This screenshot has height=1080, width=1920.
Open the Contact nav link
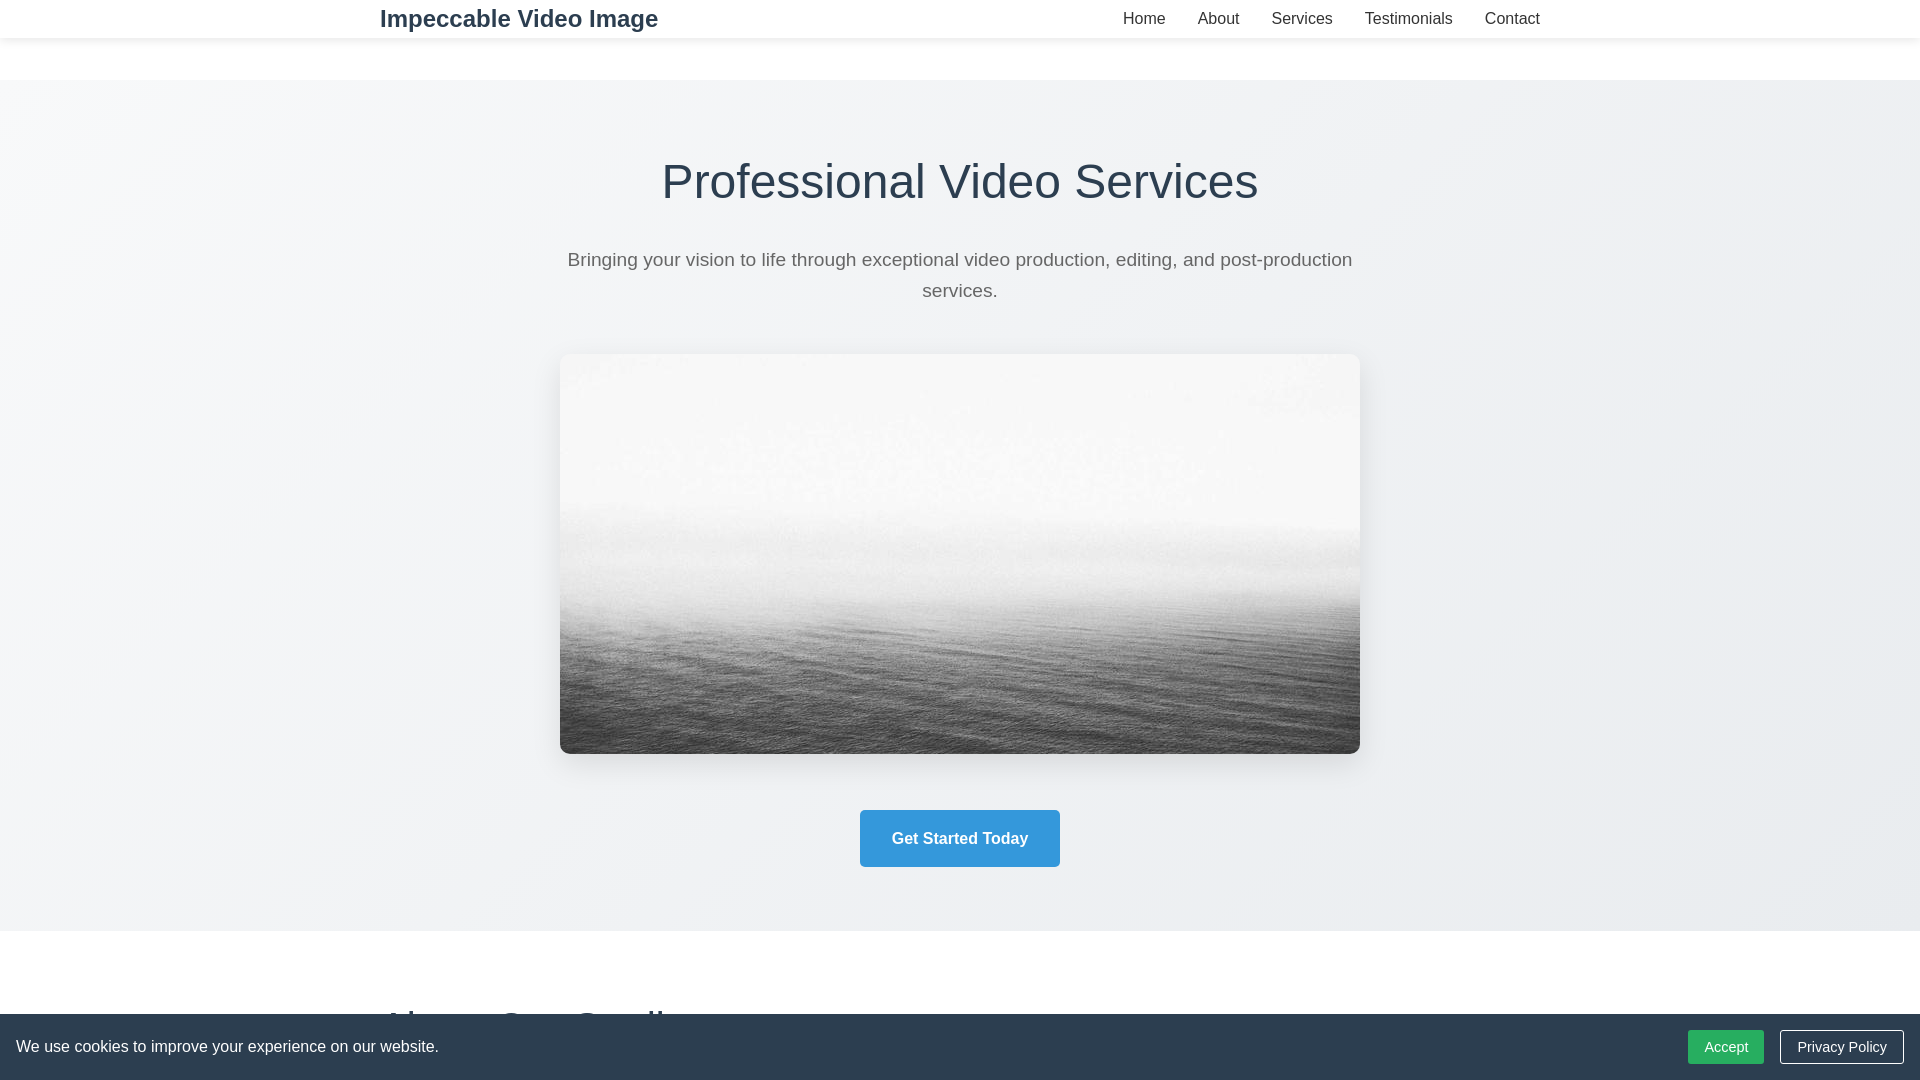click(1512, 19)
